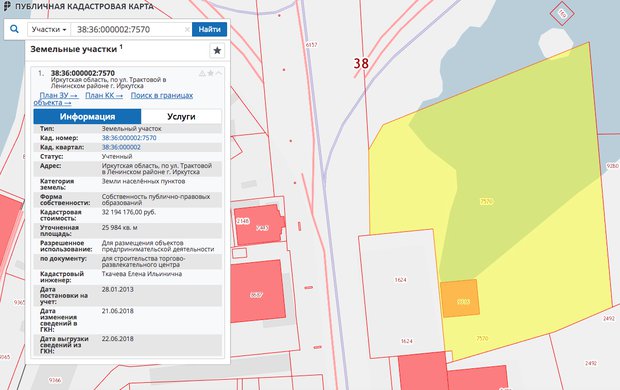Click the Найти search button
This screenshot has width=620, height=390.
click(210, 29)
